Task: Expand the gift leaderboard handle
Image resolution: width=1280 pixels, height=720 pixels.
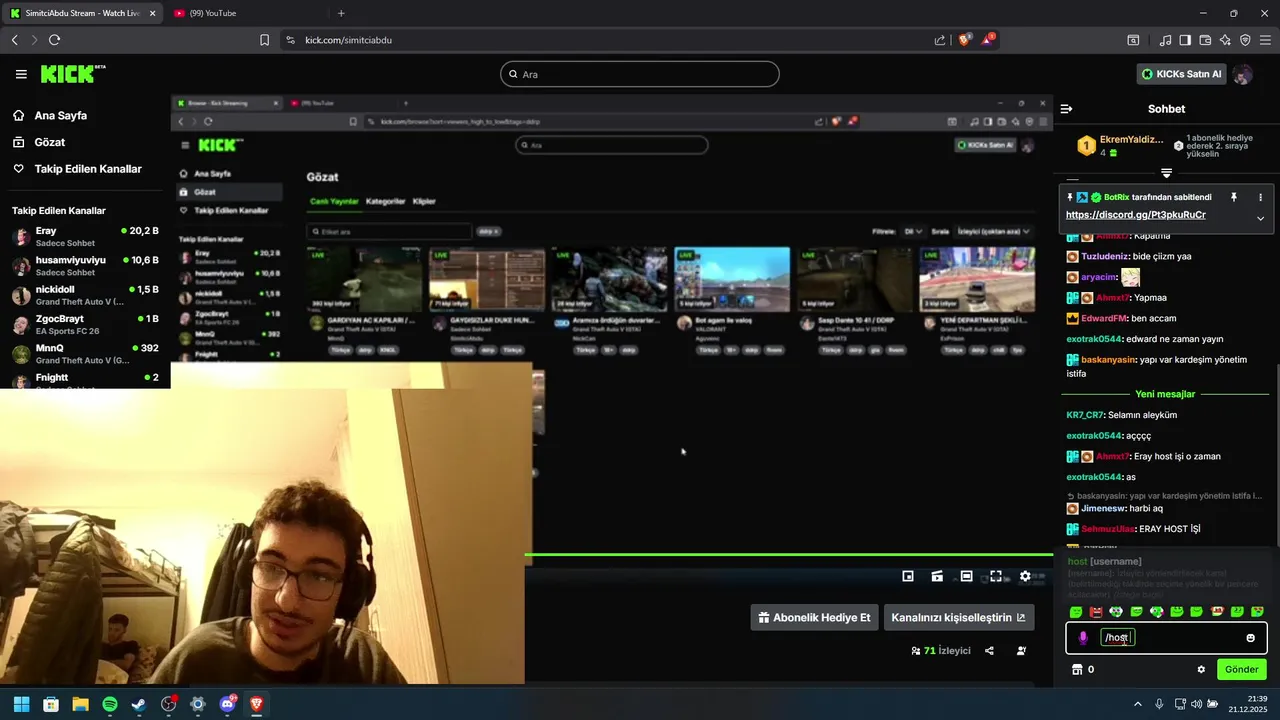Action: pyautogui.click(x=1166, y=174)
